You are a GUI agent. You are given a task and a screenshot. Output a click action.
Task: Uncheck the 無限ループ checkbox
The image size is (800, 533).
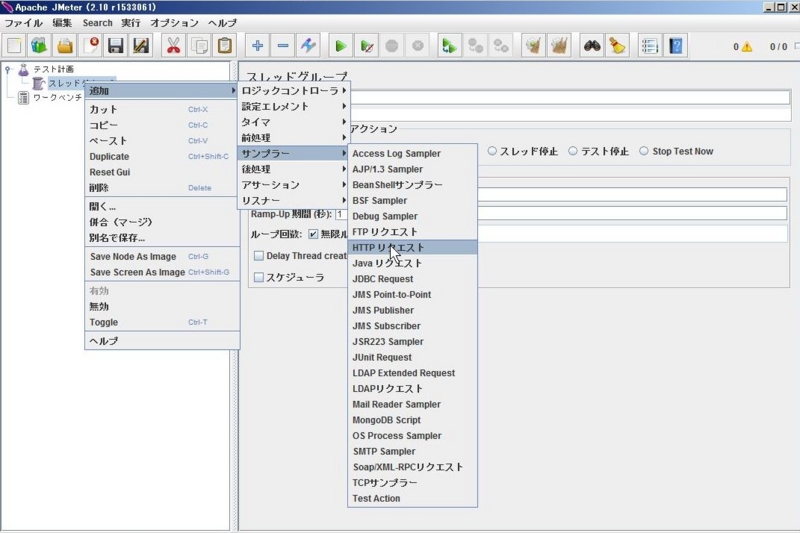pyautogui.click(x=313, y=234)
